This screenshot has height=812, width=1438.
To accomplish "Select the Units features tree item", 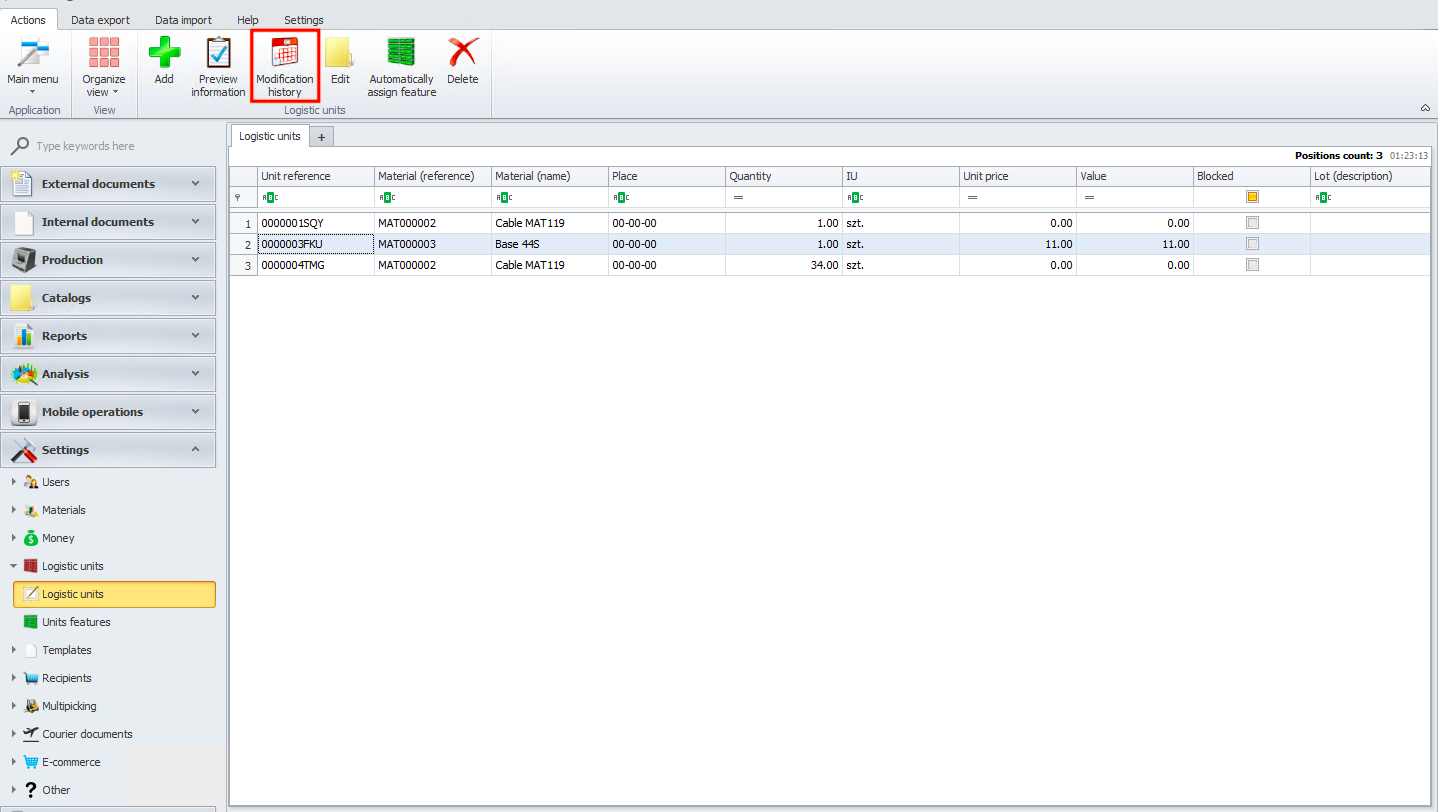I will coord(76,622).
